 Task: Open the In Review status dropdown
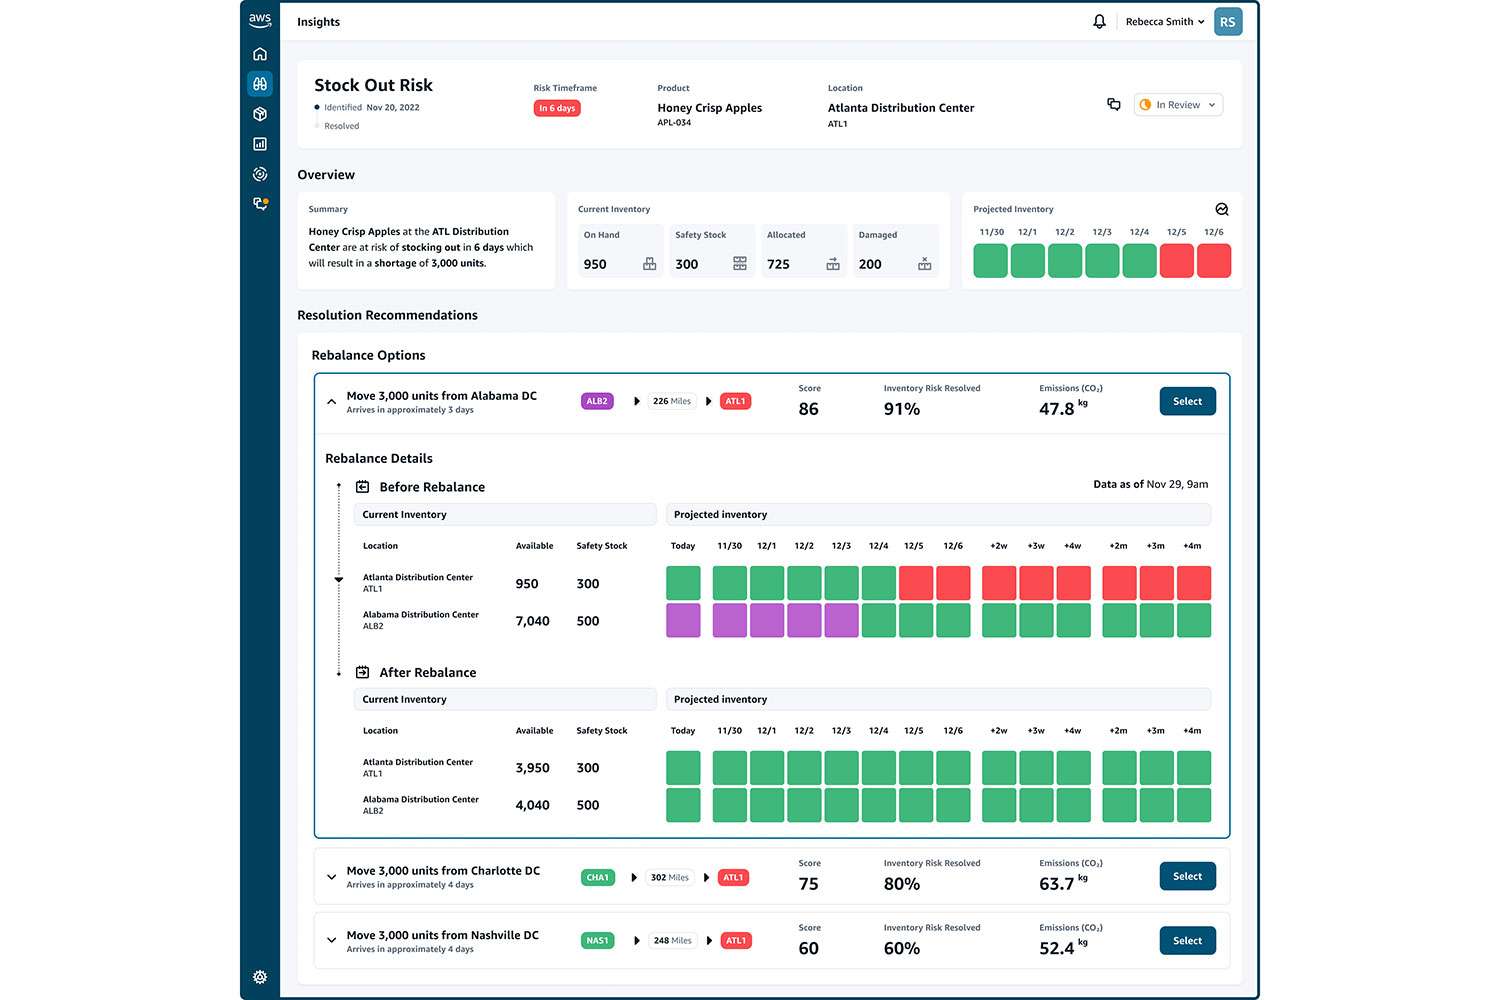(x=1178, y=105)
